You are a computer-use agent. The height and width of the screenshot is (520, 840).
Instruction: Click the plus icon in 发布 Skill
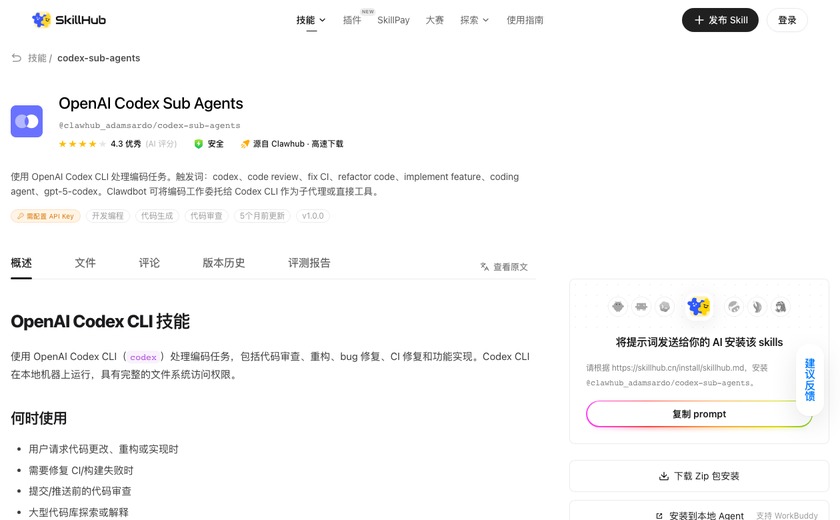[x=699, y=20]
